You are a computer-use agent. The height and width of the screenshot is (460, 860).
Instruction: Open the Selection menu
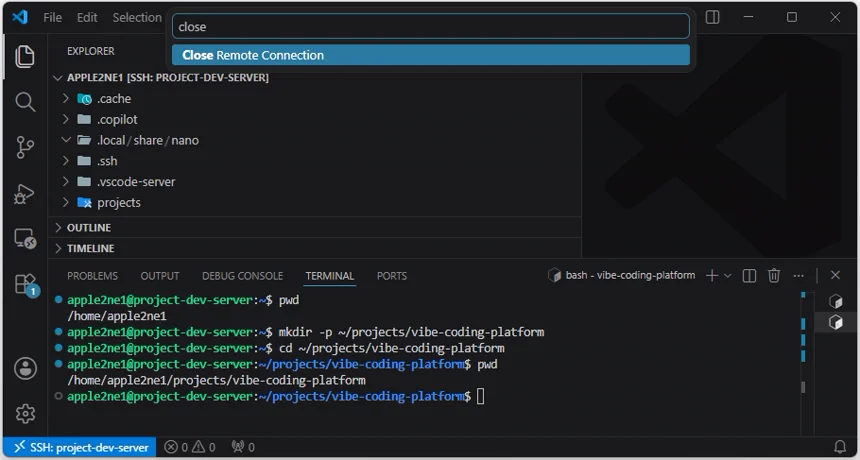137,18
